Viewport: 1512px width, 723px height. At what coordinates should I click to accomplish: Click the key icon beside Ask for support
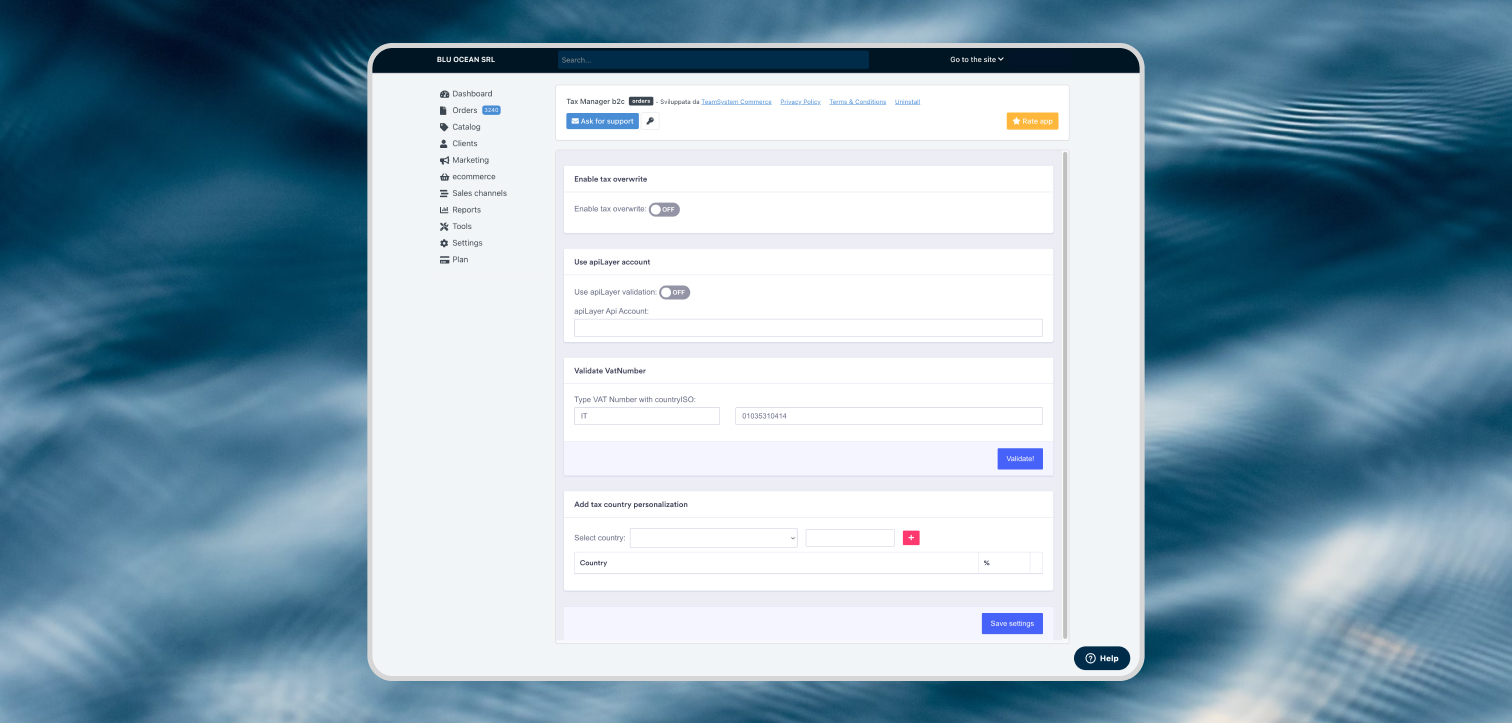pyautogui.click(x=650, y=121)
